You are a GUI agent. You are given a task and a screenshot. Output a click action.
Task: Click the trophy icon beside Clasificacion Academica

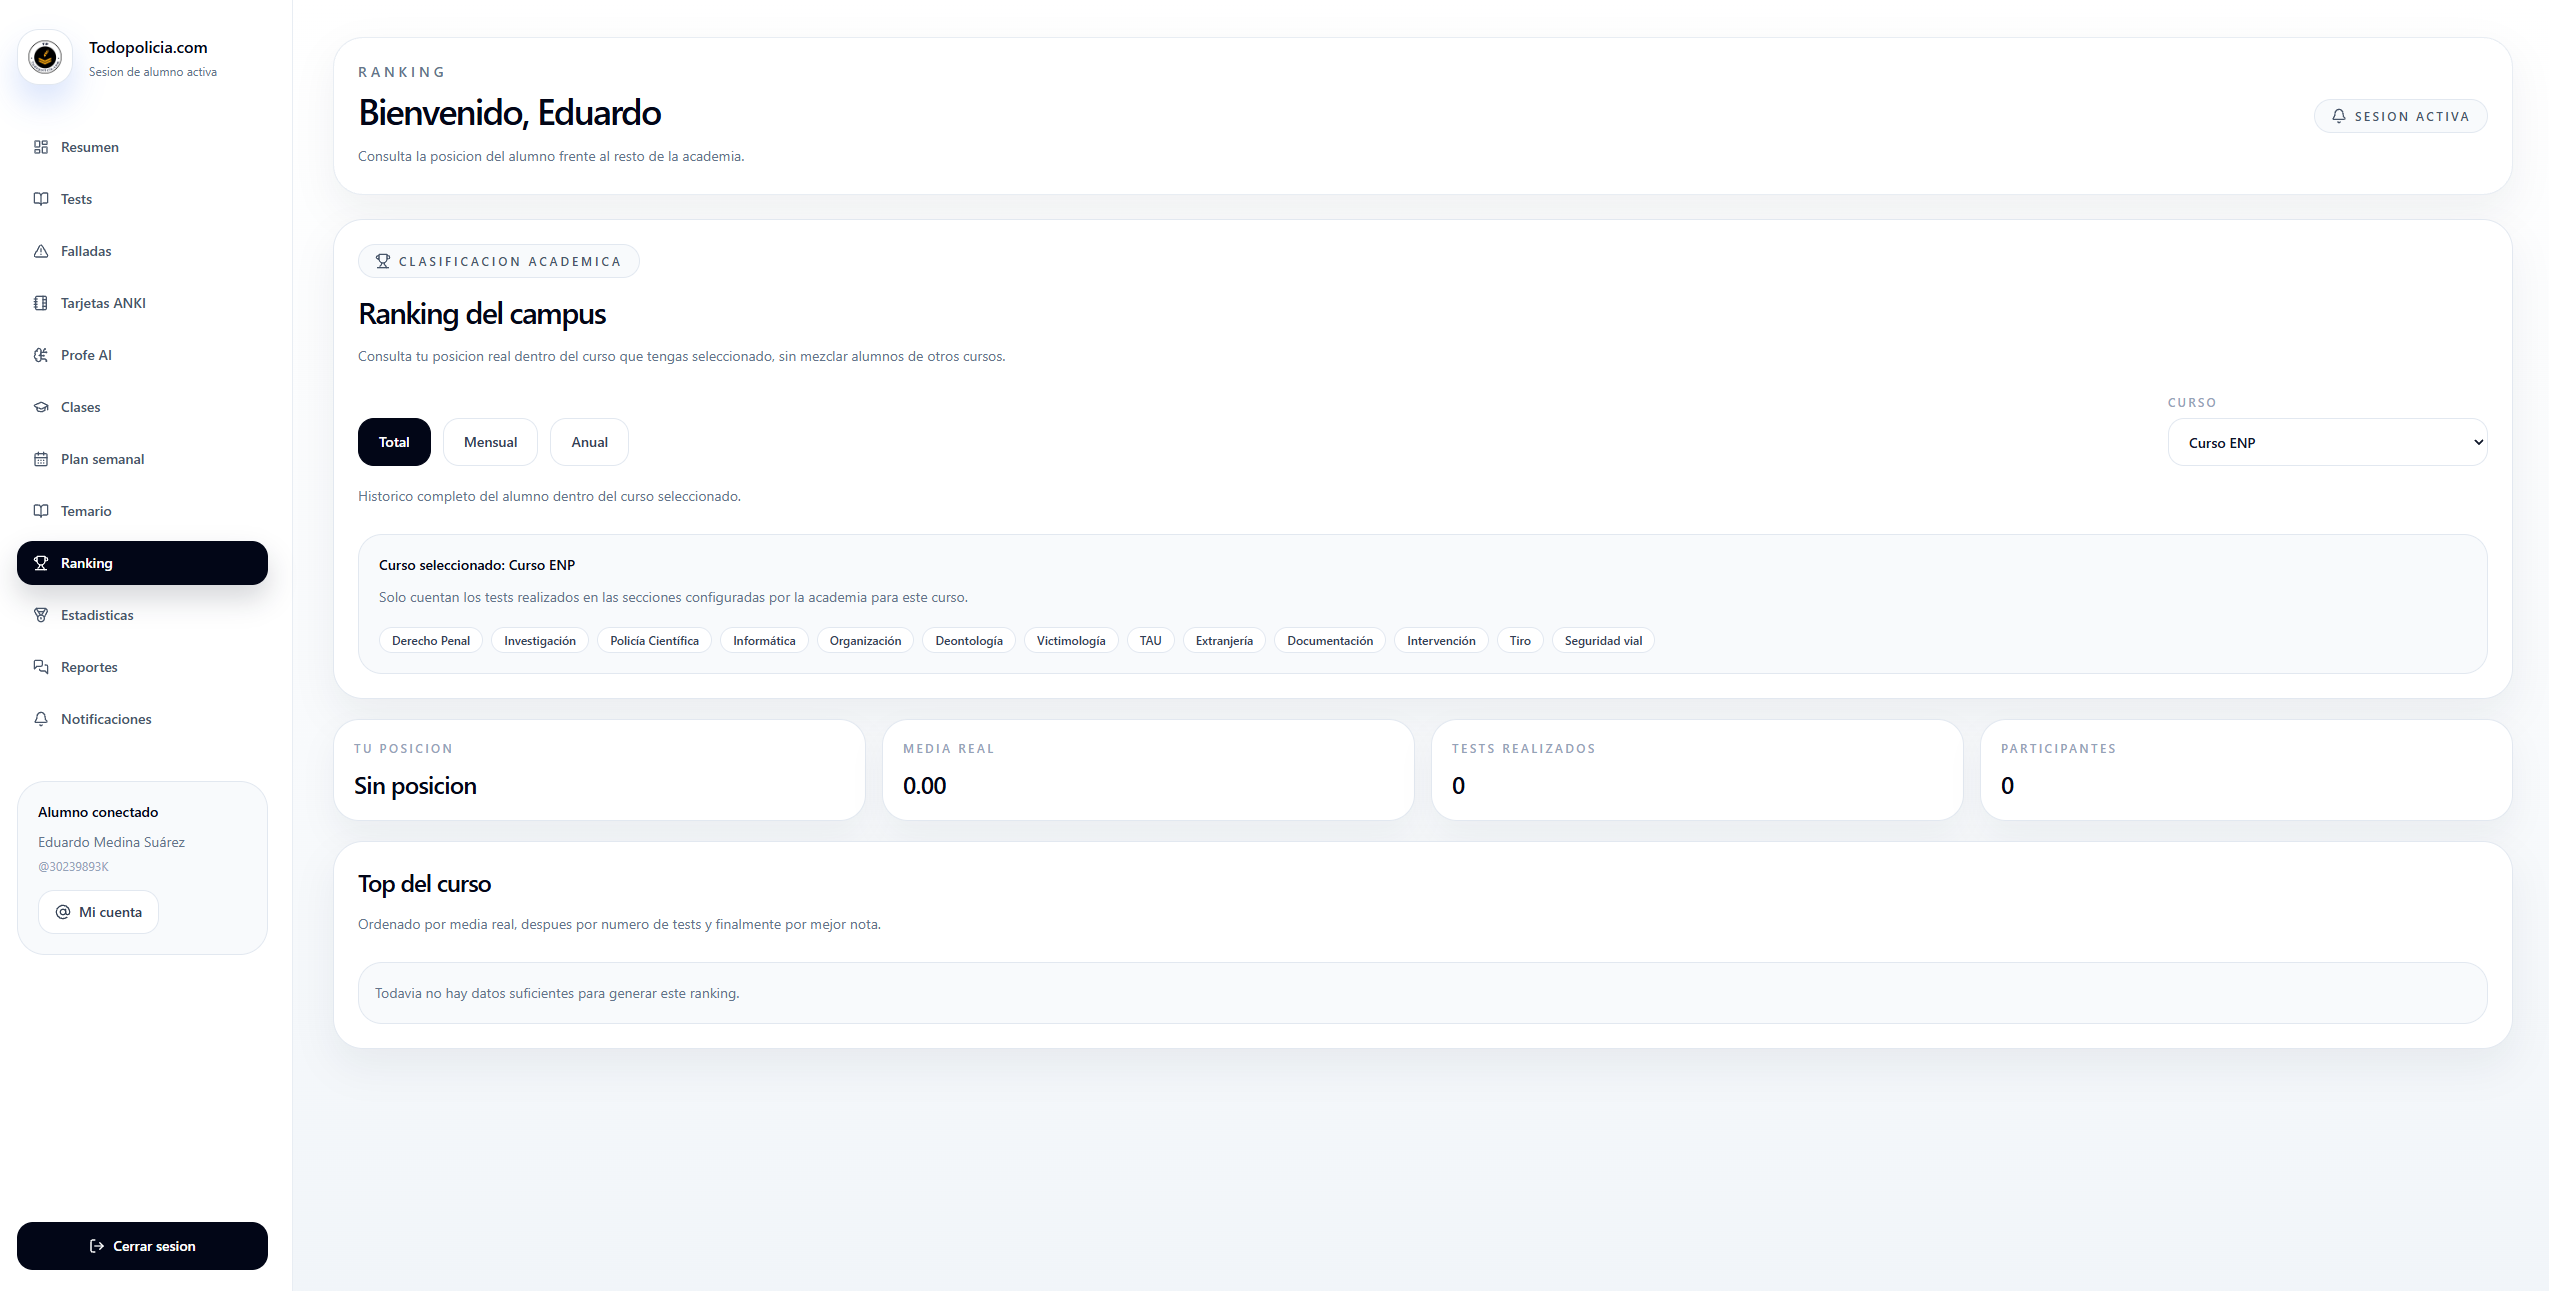383,261
